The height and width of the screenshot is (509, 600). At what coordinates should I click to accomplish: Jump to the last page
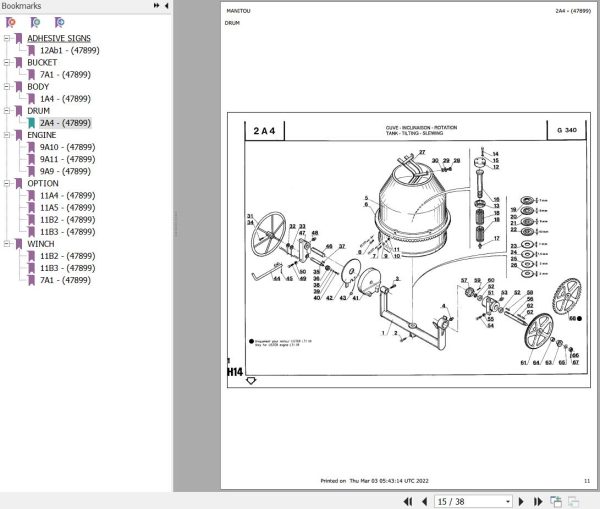coord(538,501)
